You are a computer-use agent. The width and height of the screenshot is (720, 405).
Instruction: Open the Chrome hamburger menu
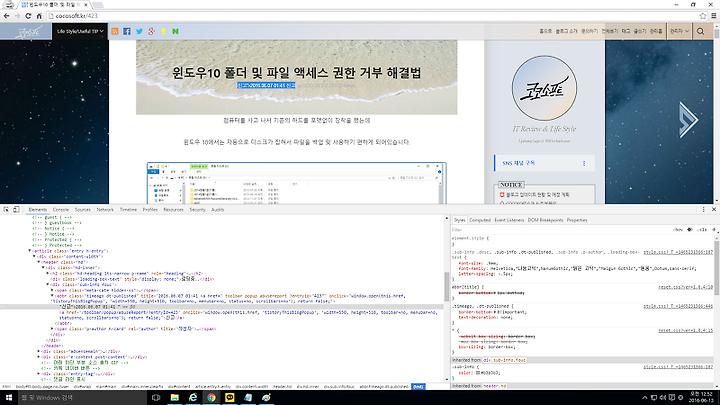[x=714, y=16]
